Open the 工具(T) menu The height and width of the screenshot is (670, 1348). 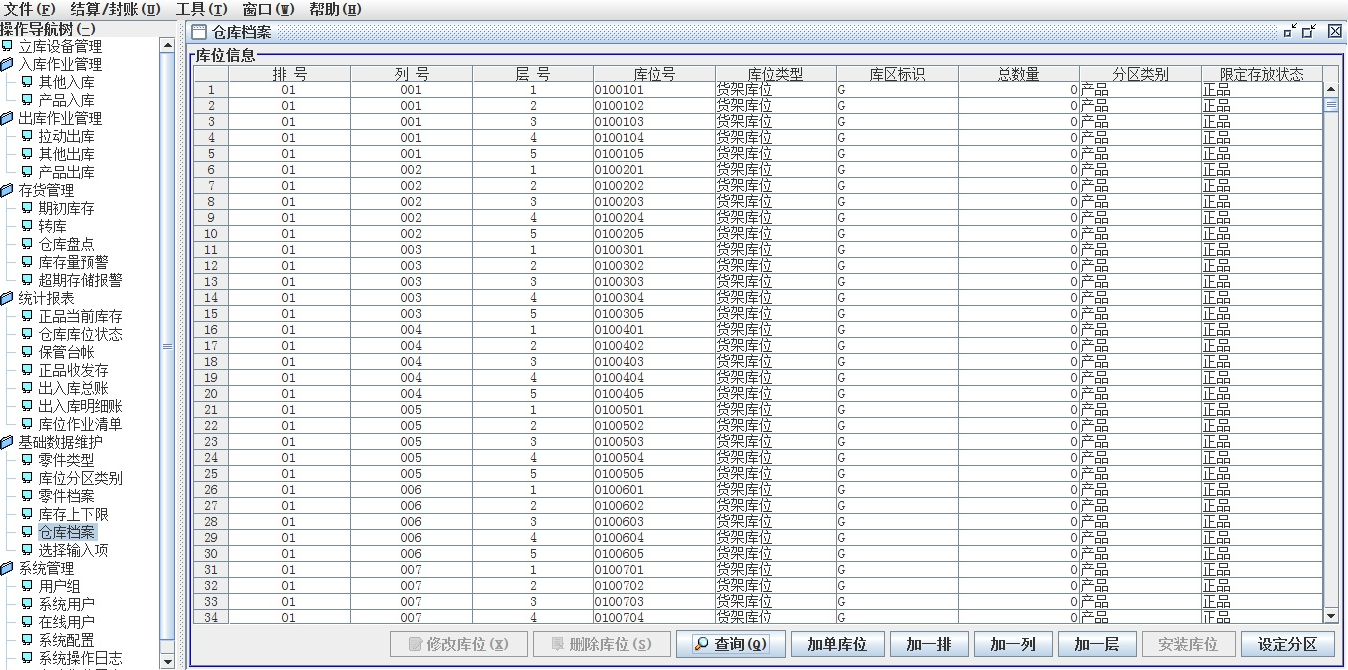point(201,9)
